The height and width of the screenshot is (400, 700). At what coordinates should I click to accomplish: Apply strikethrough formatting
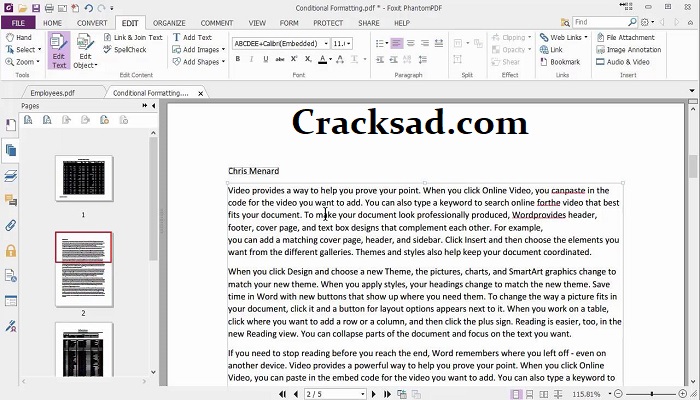280,59
